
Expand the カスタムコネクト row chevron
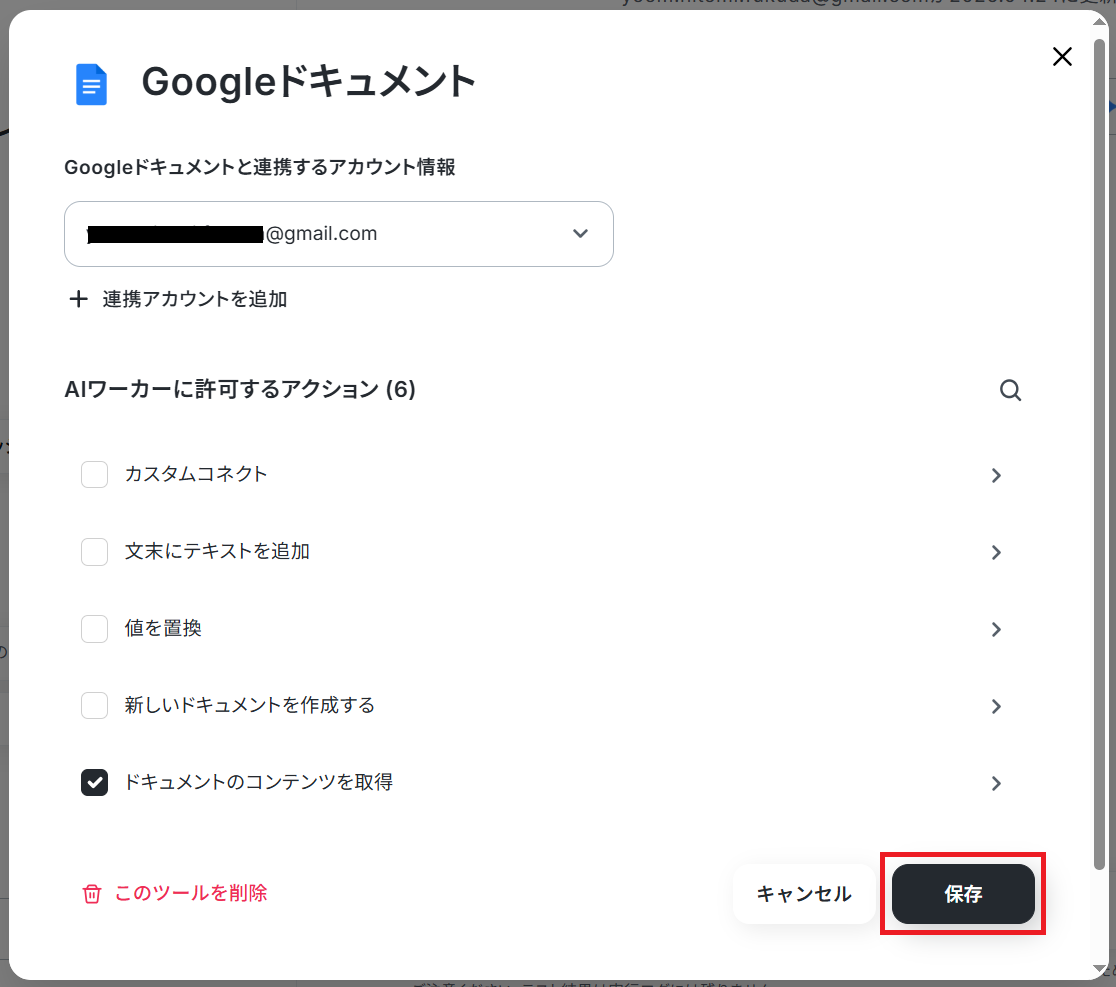click(x=996, y=475)
